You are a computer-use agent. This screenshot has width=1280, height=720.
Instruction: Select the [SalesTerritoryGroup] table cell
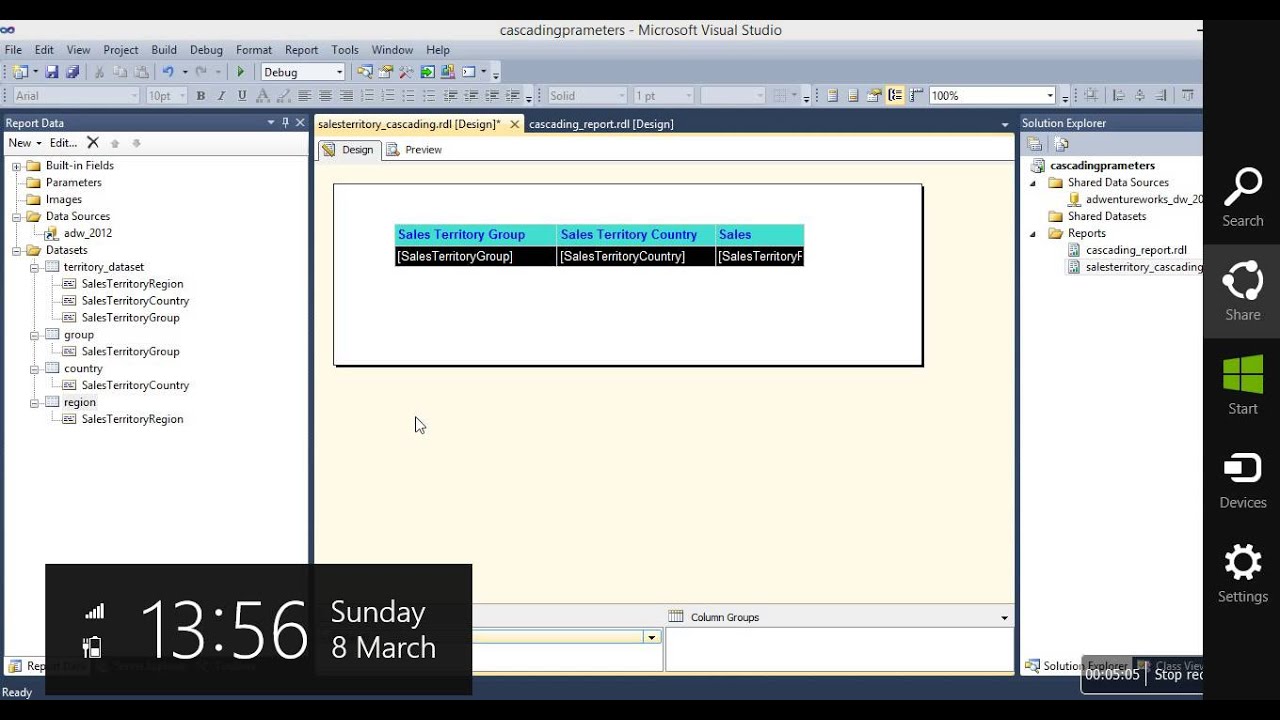pos(475,257)
